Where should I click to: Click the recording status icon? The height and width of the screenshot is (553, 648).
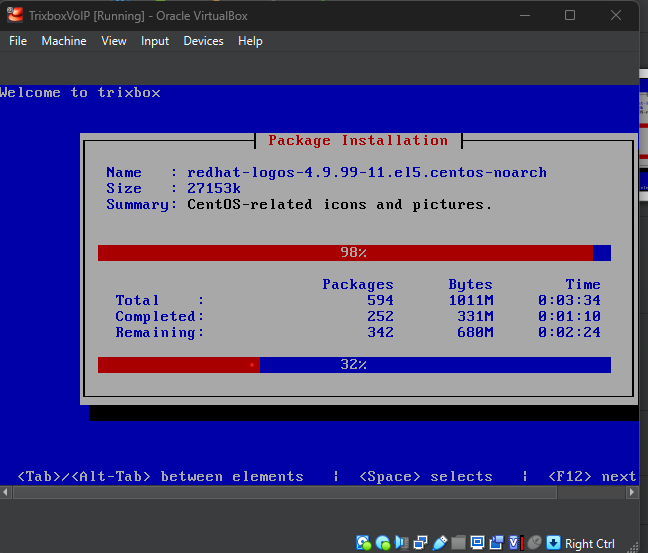click(x=496, y=543)
